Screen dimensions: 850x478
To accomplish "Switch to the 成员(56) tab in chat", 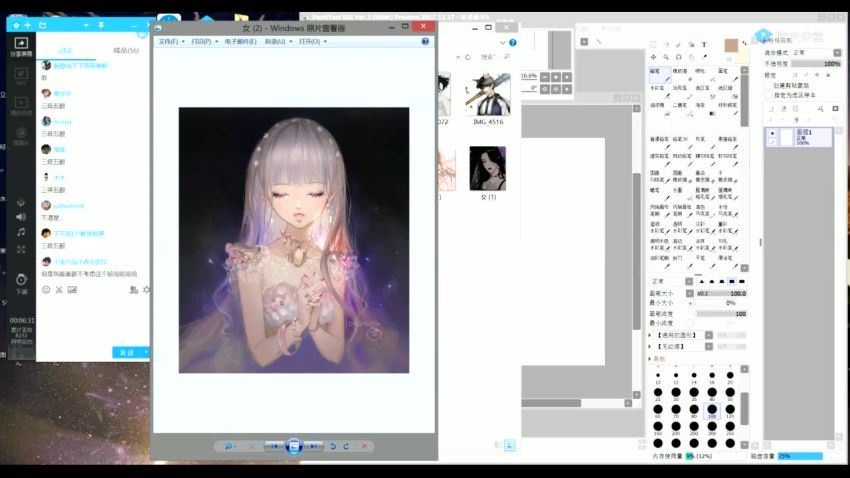I will (126, 50).
